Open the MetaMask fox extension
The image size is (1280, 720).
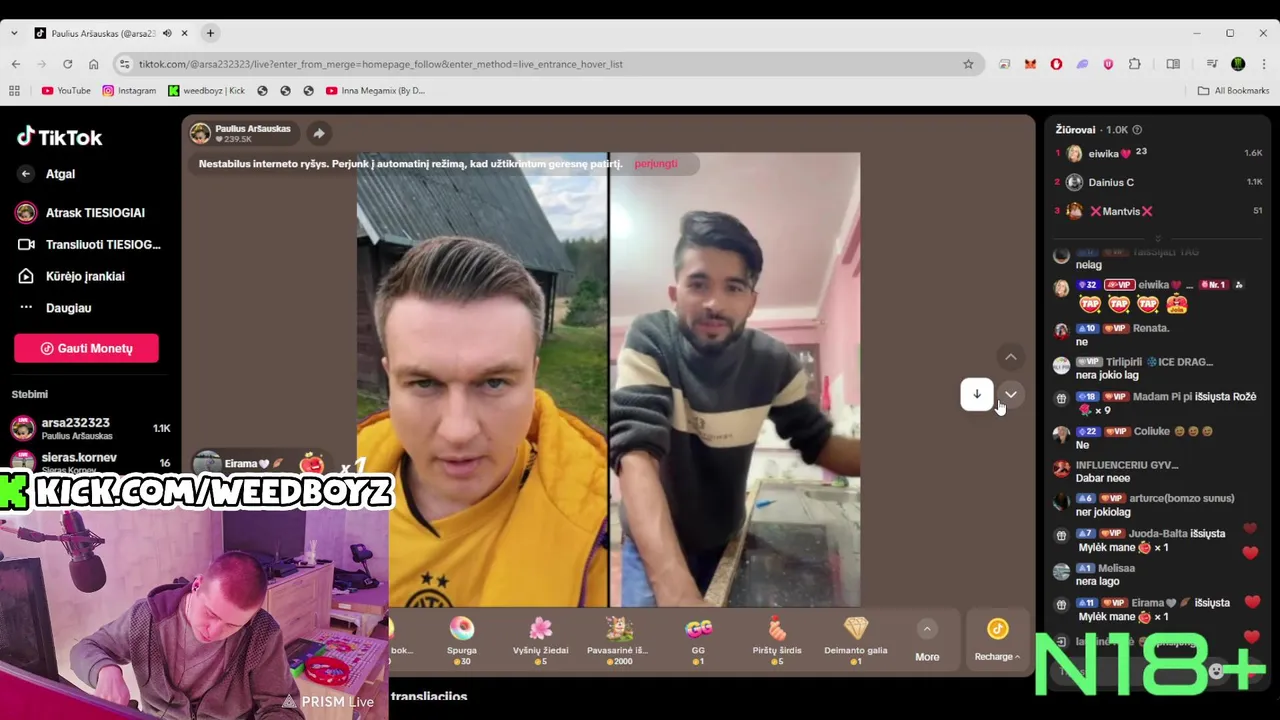(1030, 64)
